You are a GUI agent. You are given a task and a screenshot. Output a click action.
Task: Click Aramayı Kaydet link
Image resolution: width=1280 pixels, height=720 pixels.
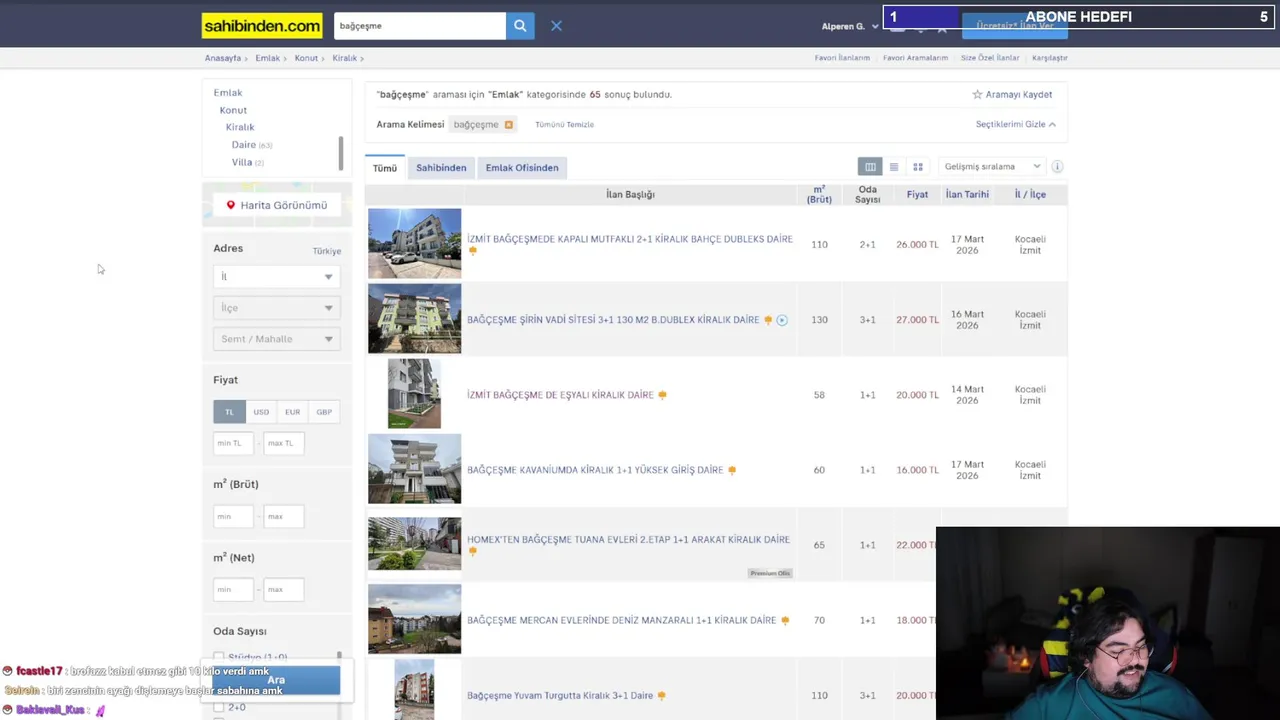point(1019,94)
